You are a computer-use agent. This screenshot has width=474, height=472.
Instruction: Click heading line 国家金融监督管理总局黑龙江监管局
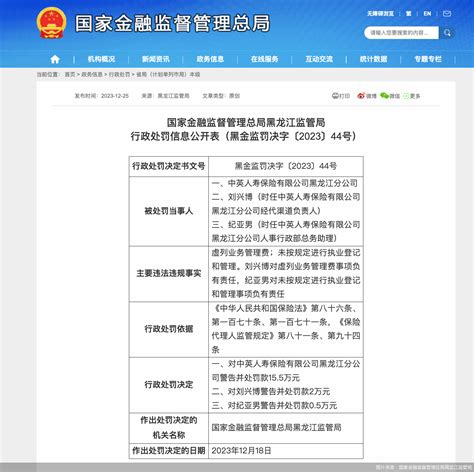click(246, 122)
